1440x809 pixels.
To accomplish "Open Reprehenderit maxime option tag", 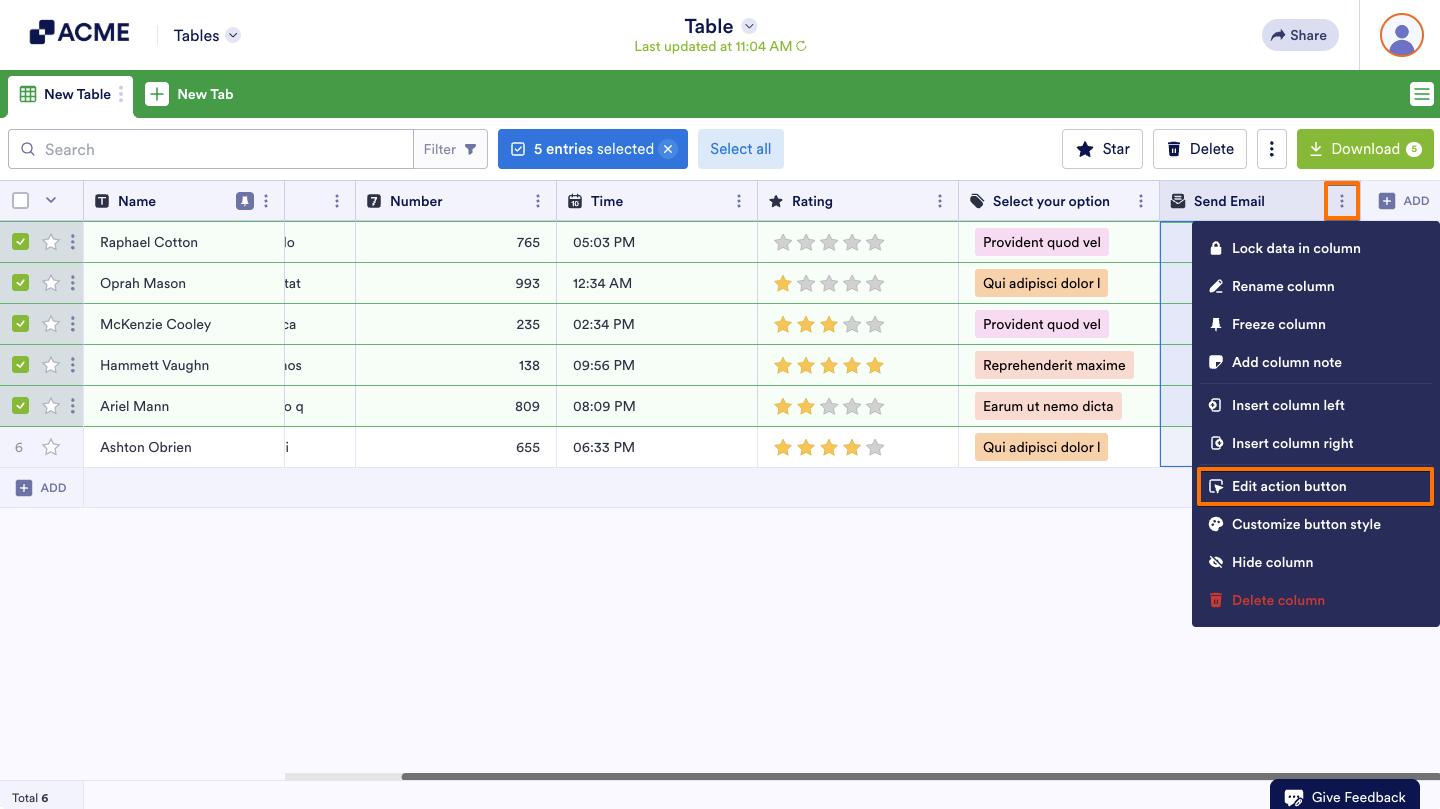I will coord(1054,365).
